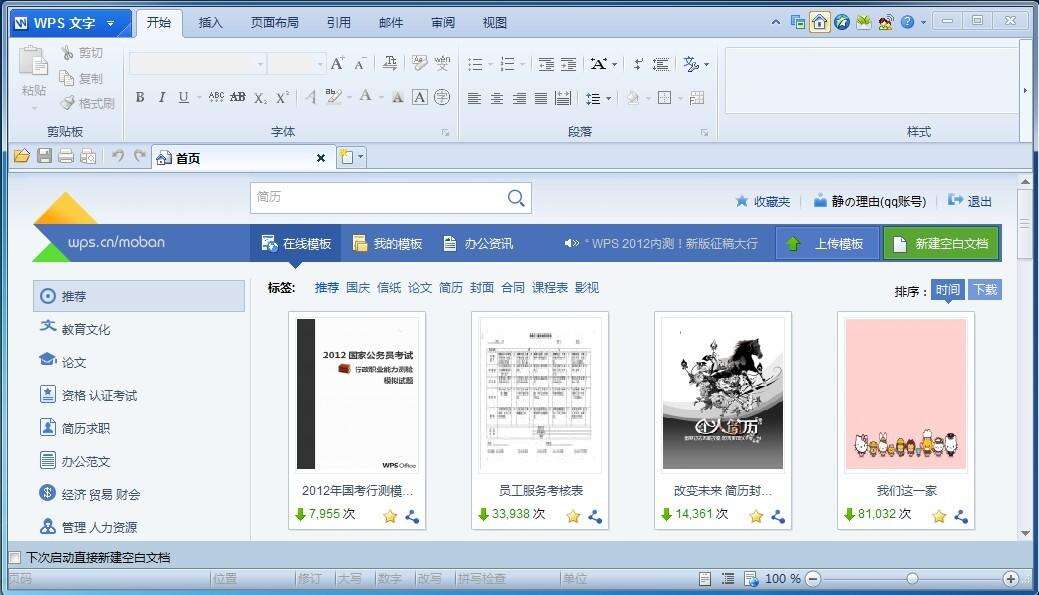Screen dimensions: 1039x595
Task: Align paragraph text to the left
Action: 474,98
